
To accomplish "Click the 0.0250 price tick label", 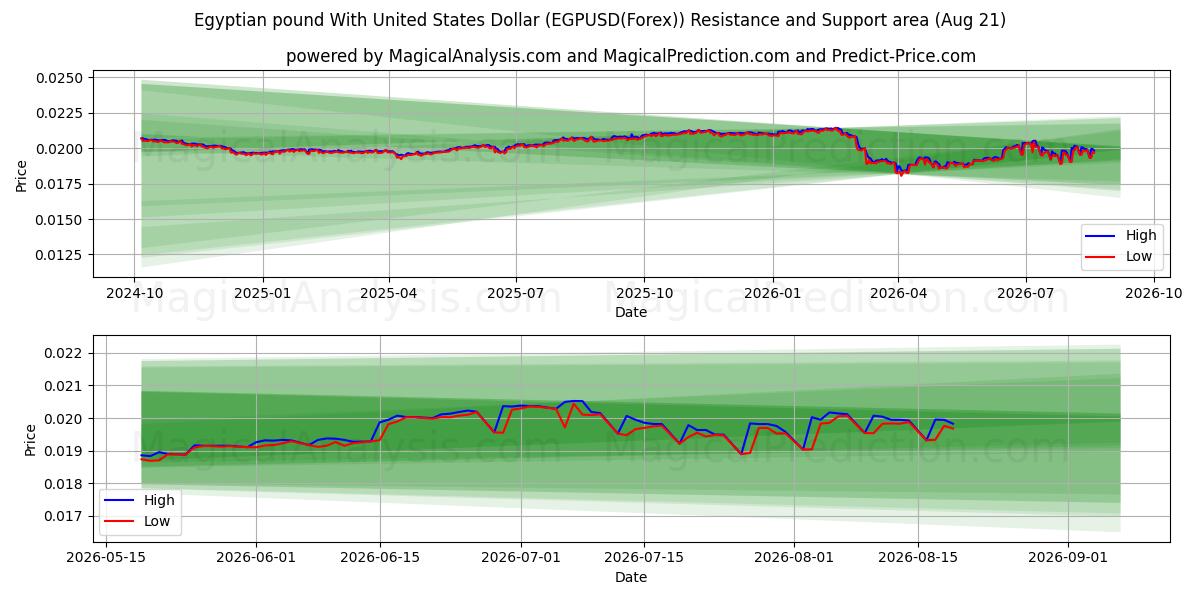I will [62, 78].
